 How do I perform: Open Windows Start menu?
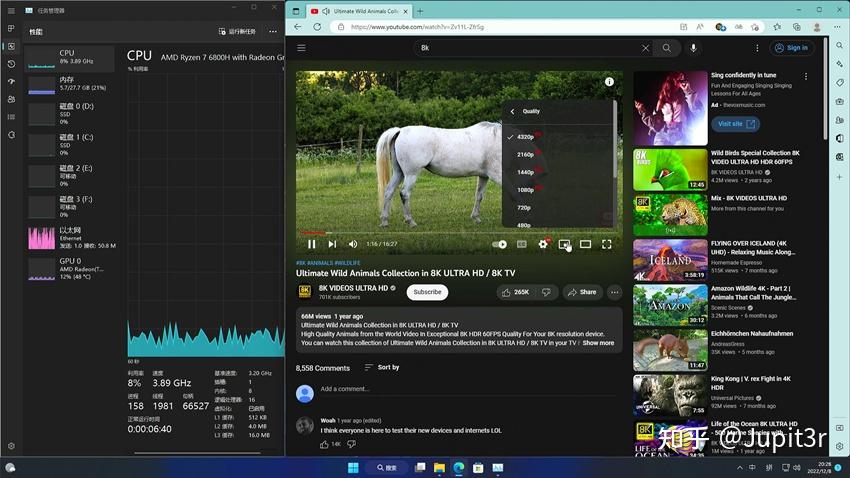[x=353, y=467]
